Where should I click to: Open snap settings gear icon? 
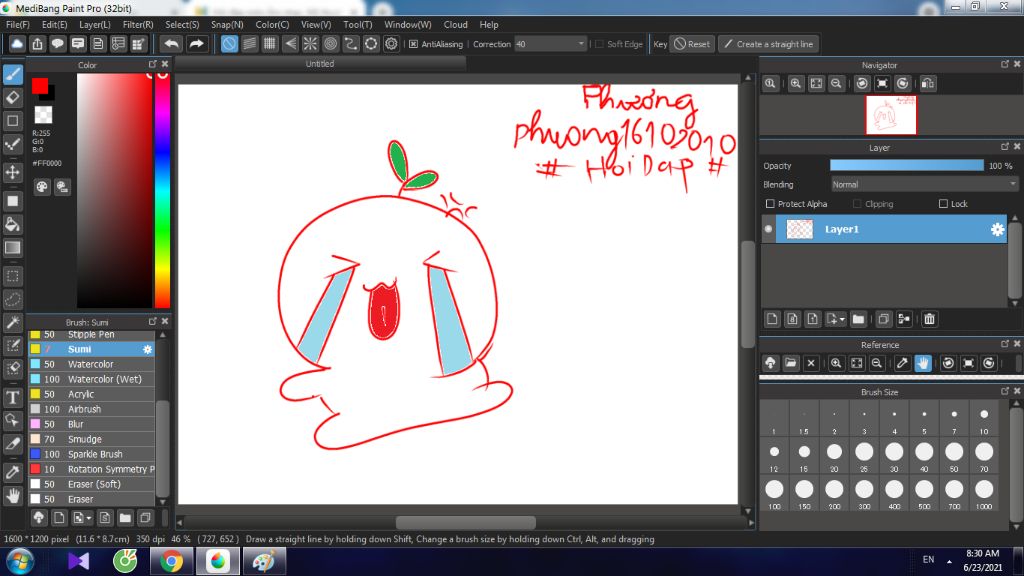coord(391,44)
